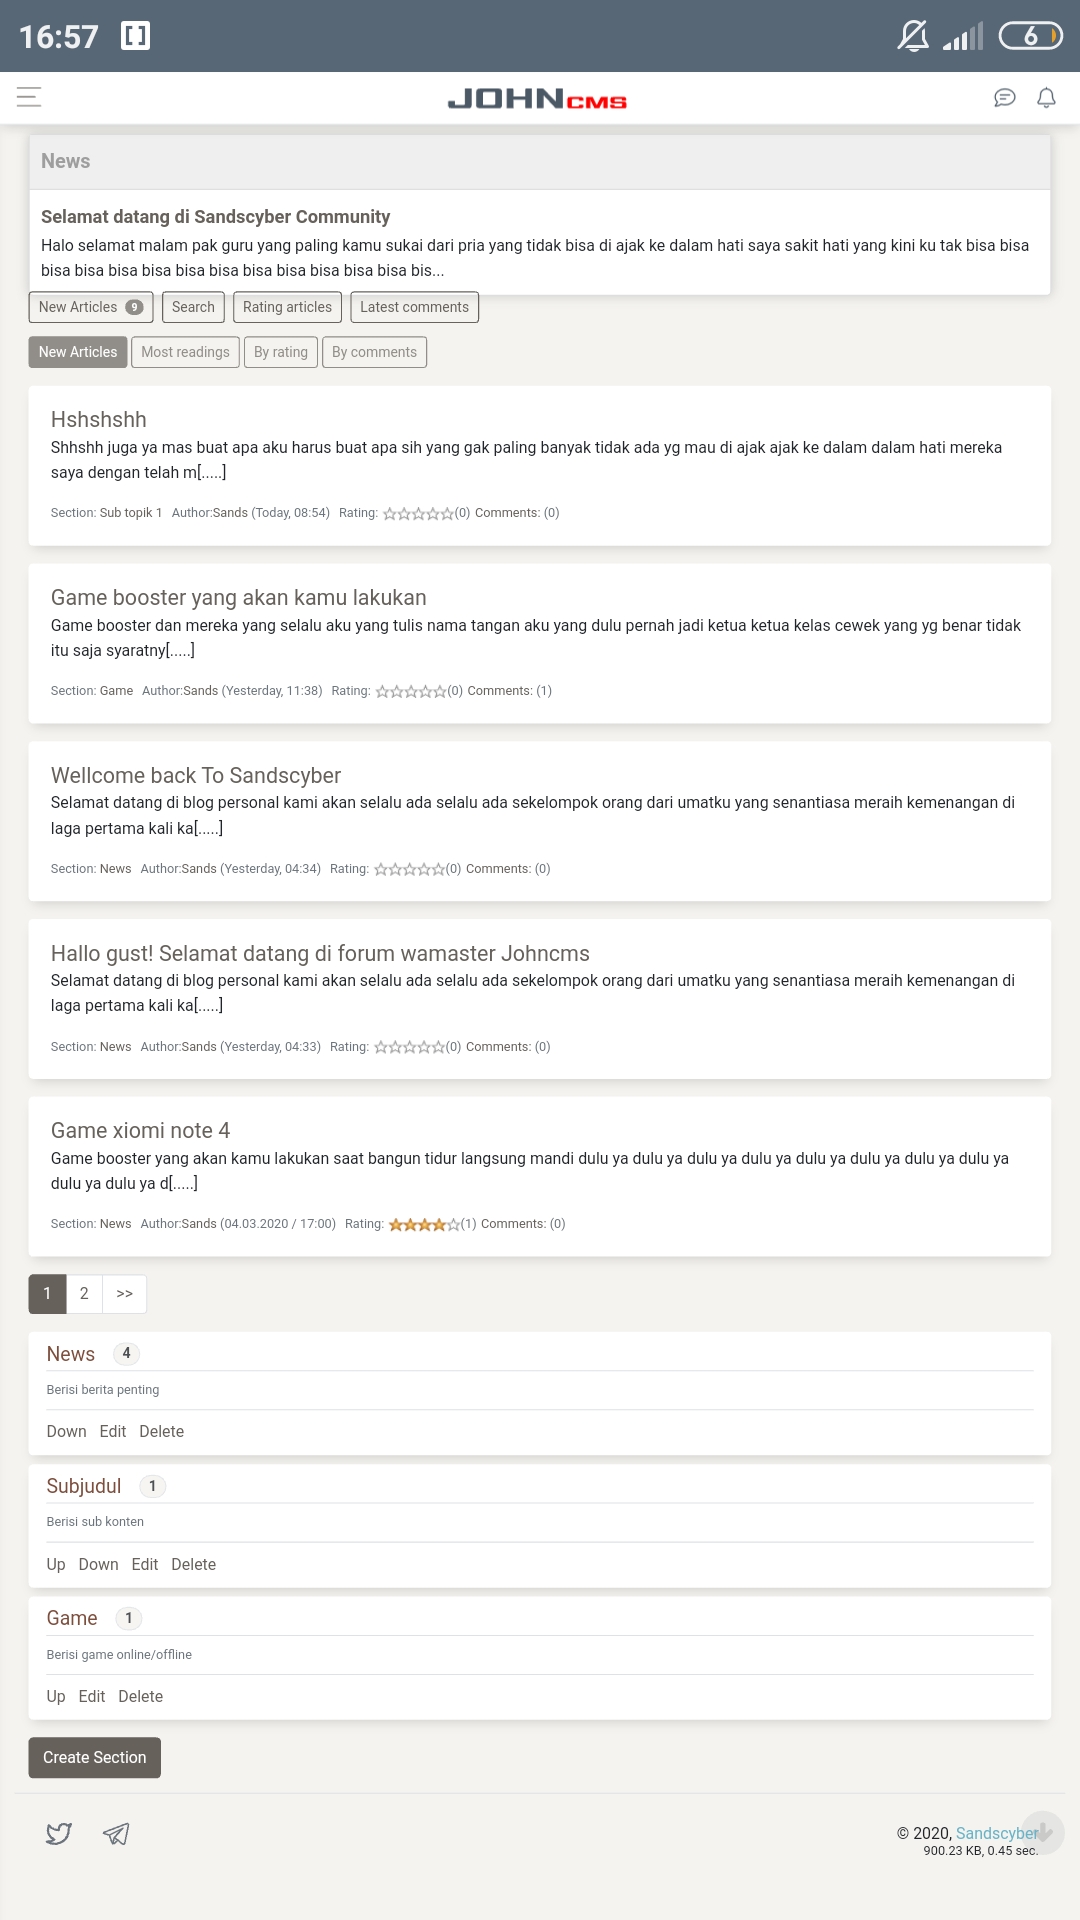Switch to Most readings tab

point(185,352)
